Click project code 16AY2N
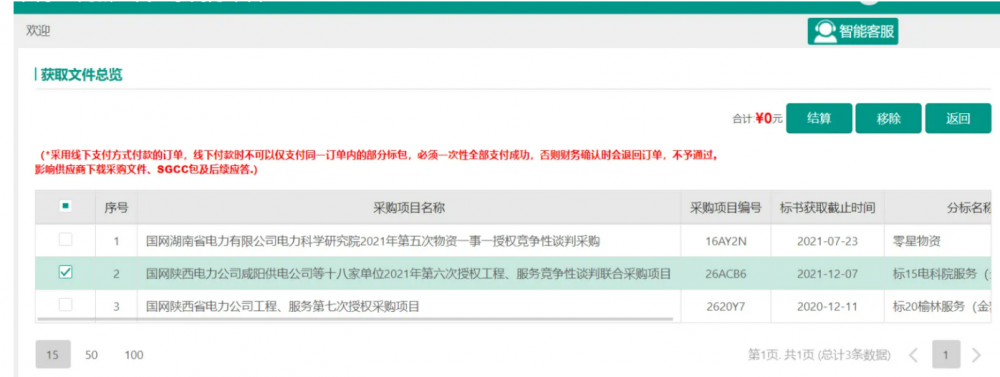Screen dimensions: 1000x377 coord(726,241)
